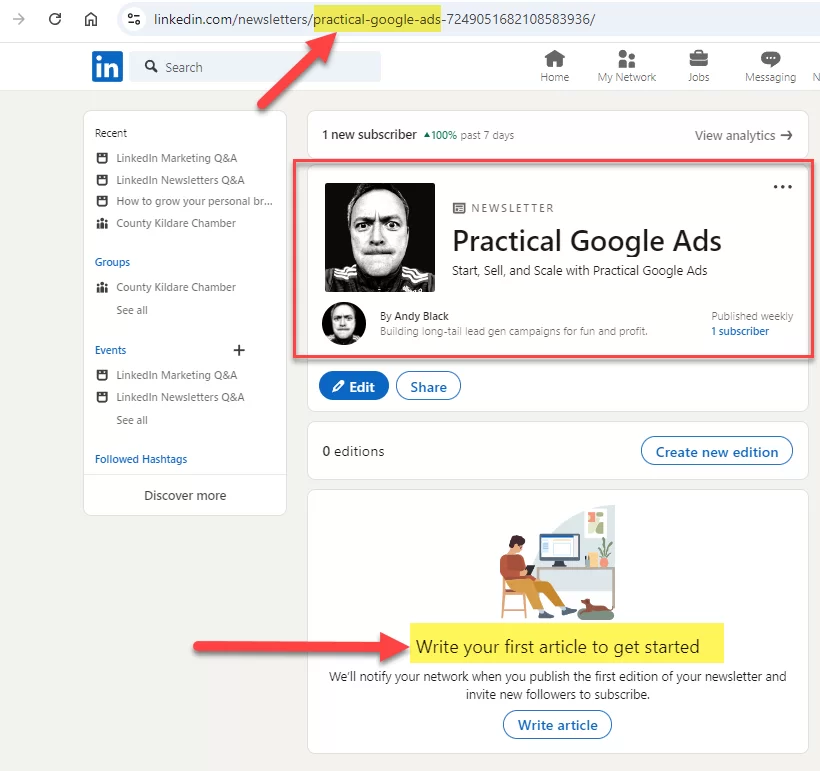Open the newsletter cover image
The width and height of the screenshot is (820, 771).
point(380,237)
